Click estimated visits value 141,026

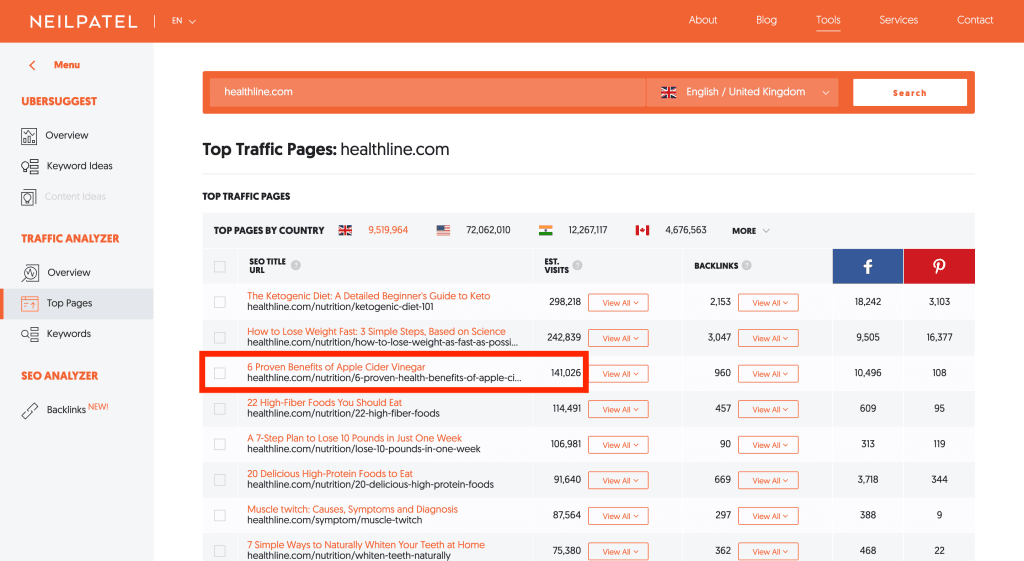pyautogui.click(x=566, y=373)
